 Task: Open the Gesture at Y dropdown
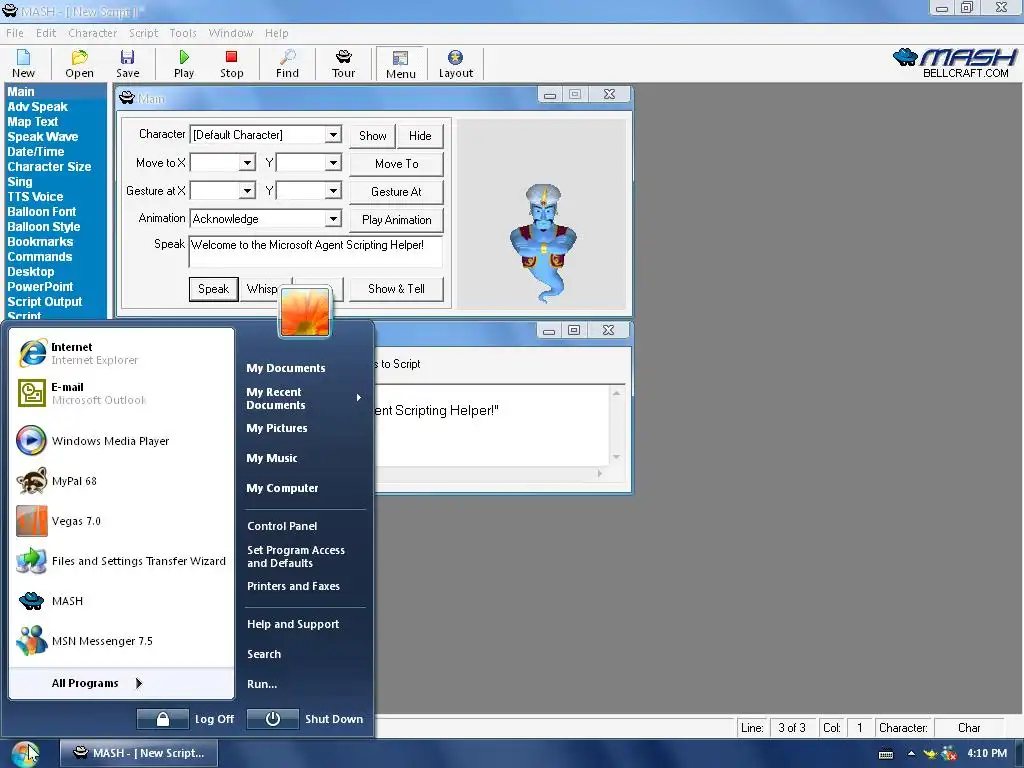[x=333, y=191]
